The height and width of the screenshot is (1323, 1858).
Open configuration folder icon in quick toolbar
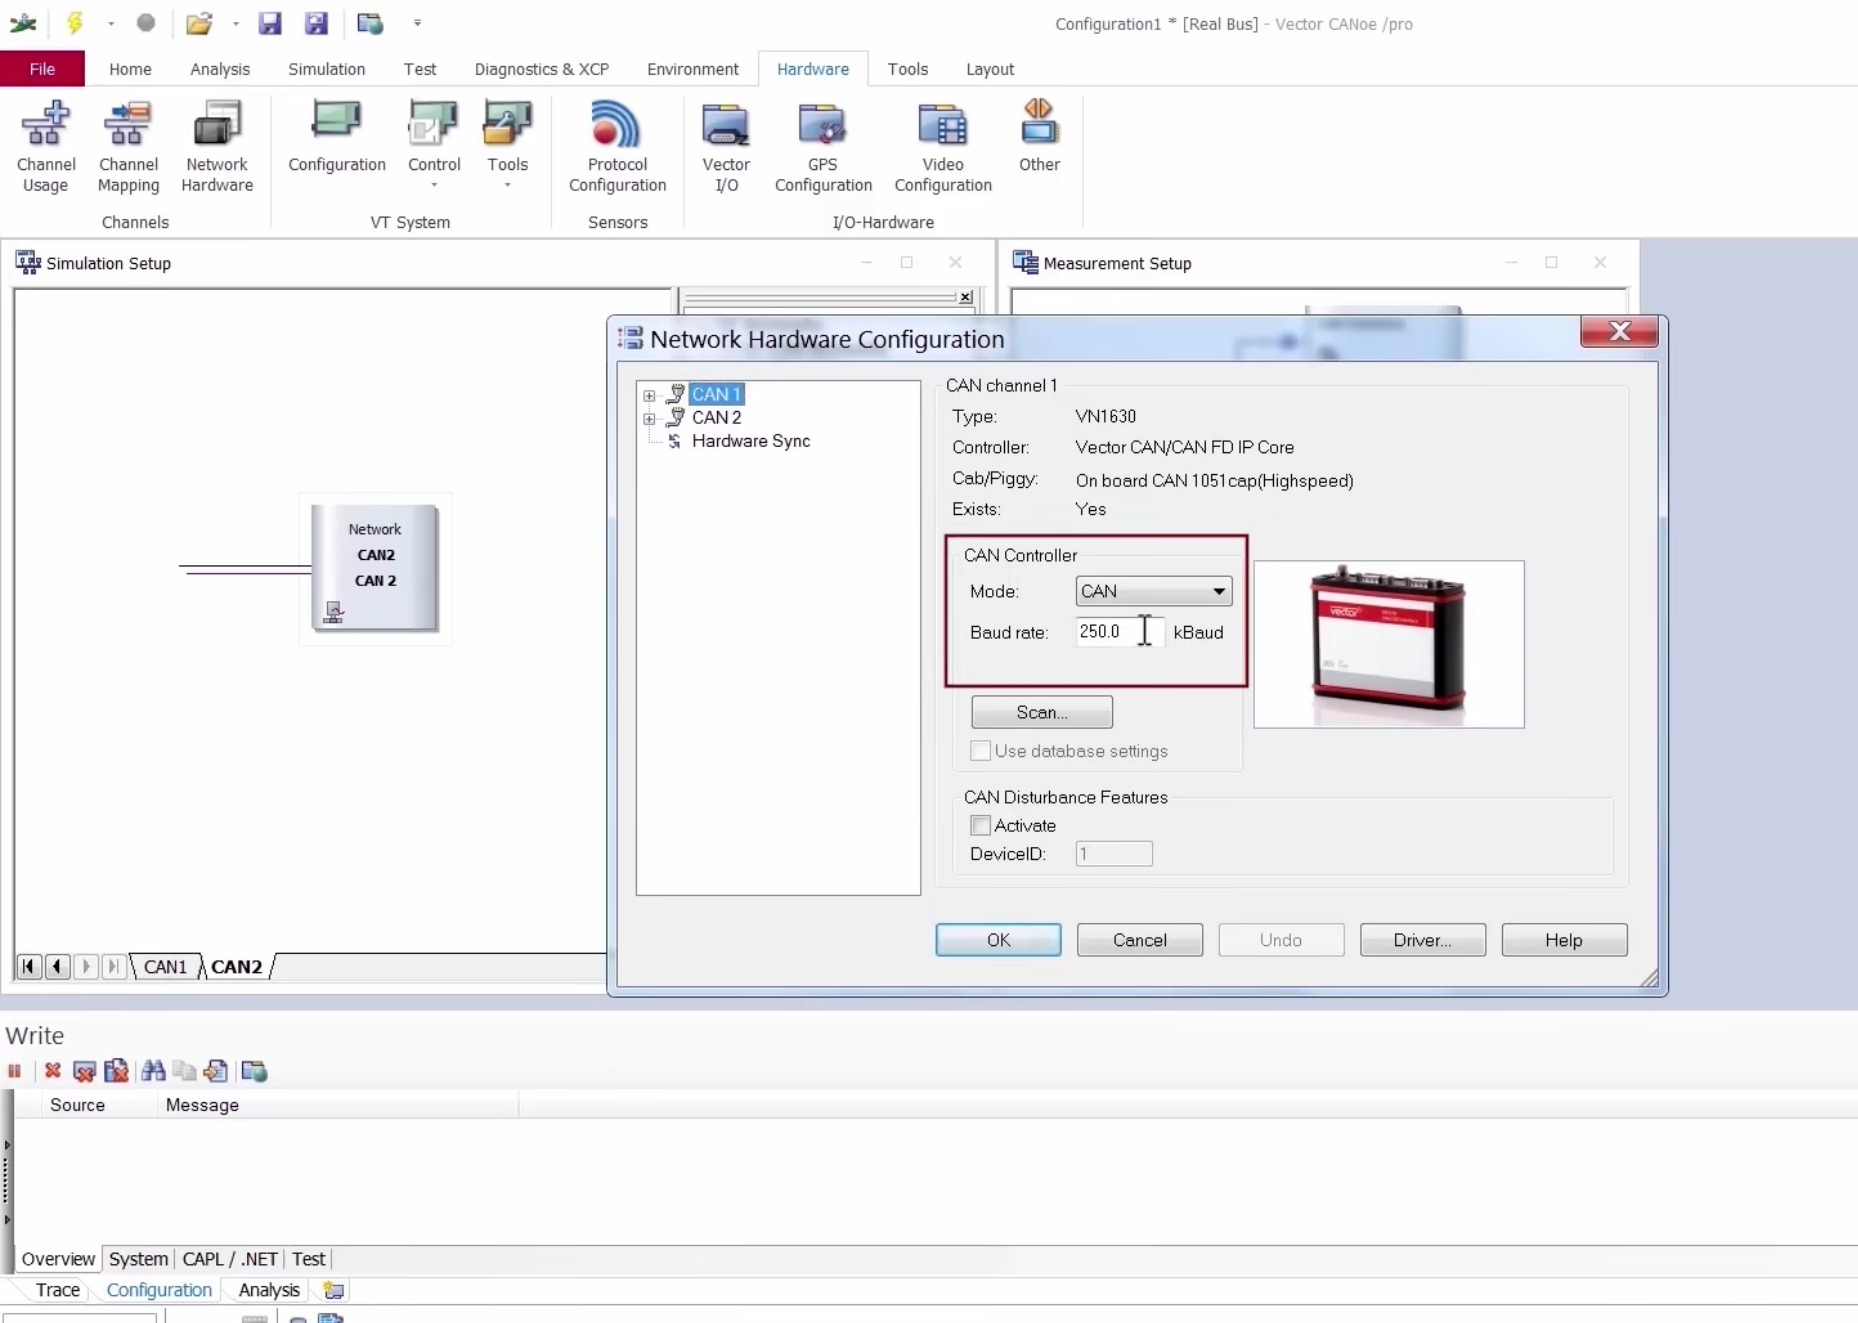(199, 22)
